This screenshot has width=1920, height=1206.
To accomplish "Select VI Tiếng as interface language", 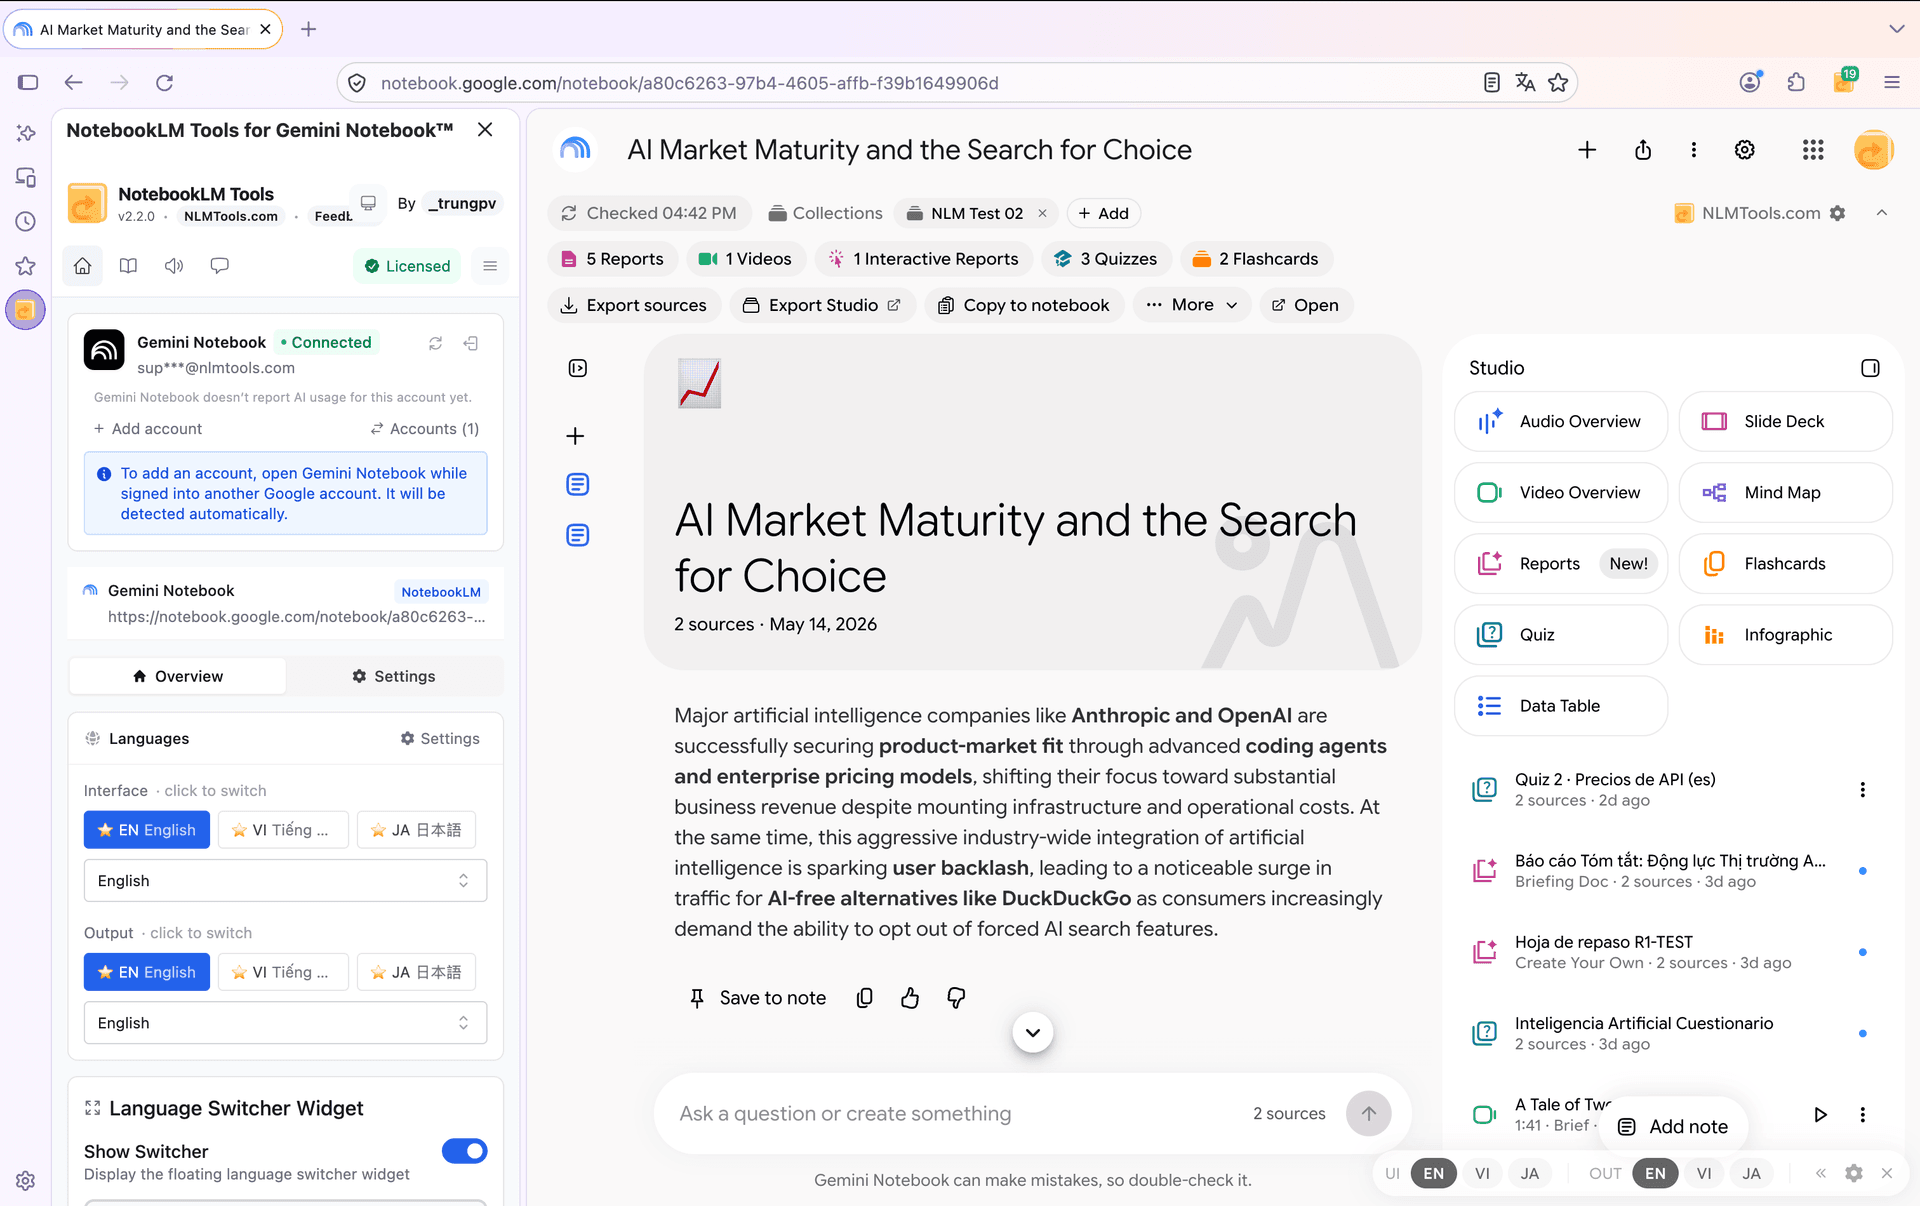I will (x=283, y=830).
